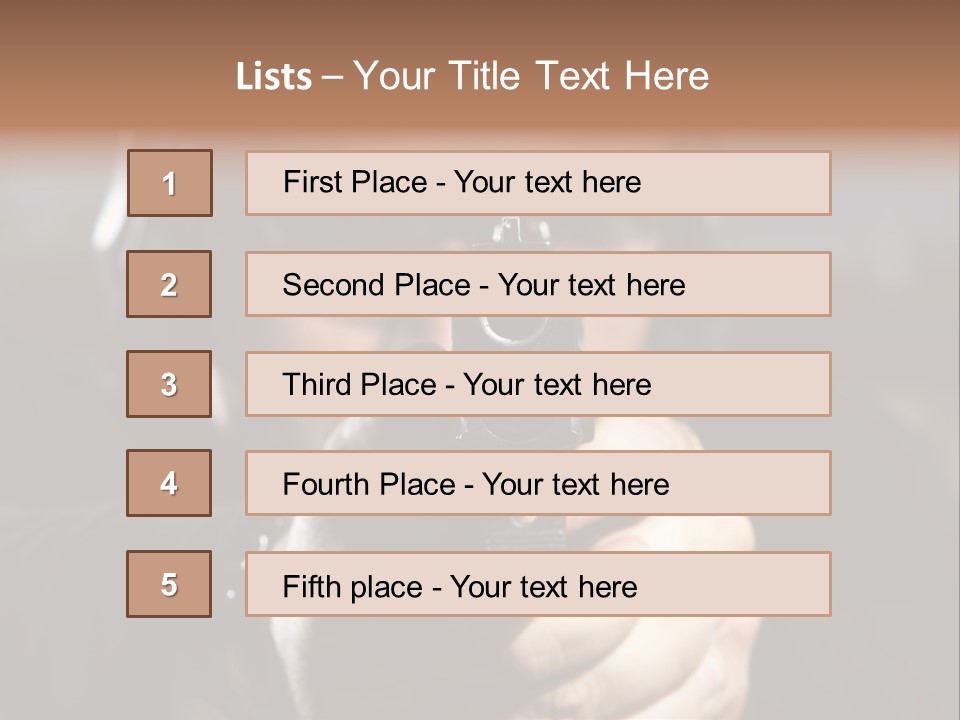Viewport: 960px width, 720px height.
Task: Click the word Third in list item three
Action: click(316, 384)
